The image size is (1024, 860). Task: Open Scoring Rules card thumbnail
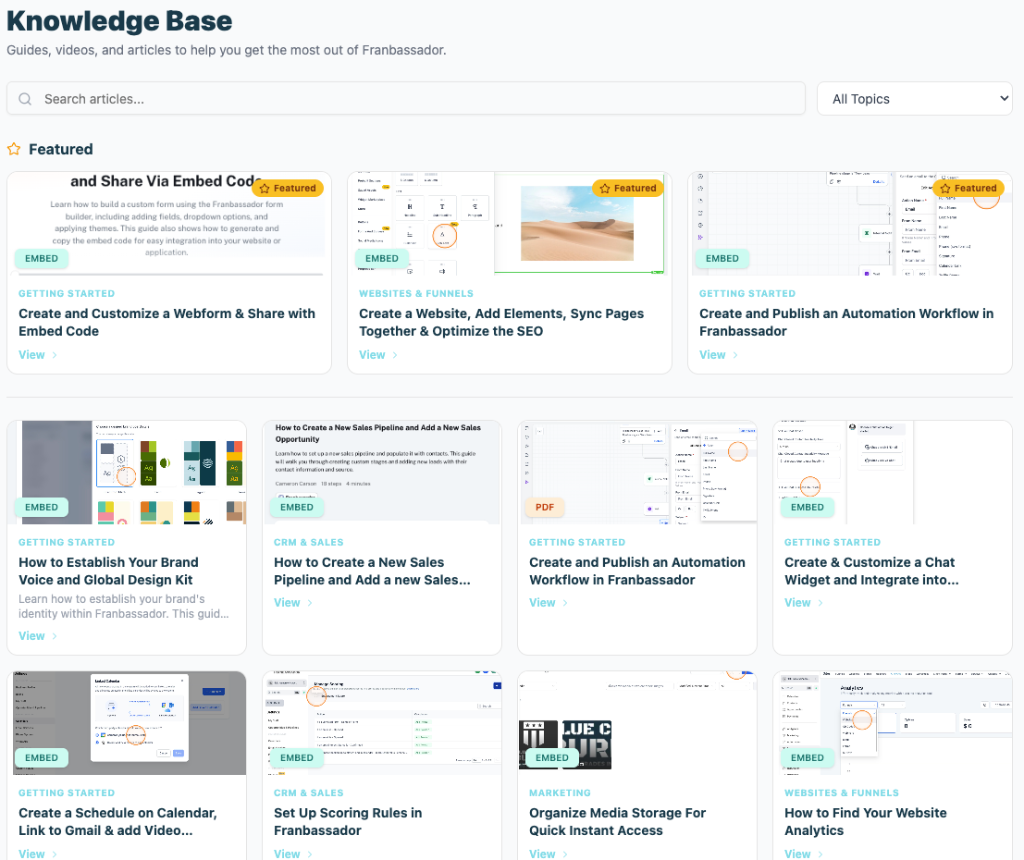382,723
